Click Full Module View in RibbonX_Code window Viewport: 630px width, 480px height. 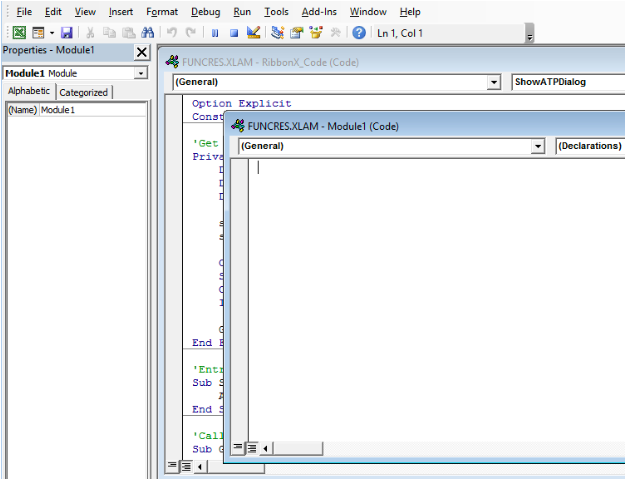point(186,467)
